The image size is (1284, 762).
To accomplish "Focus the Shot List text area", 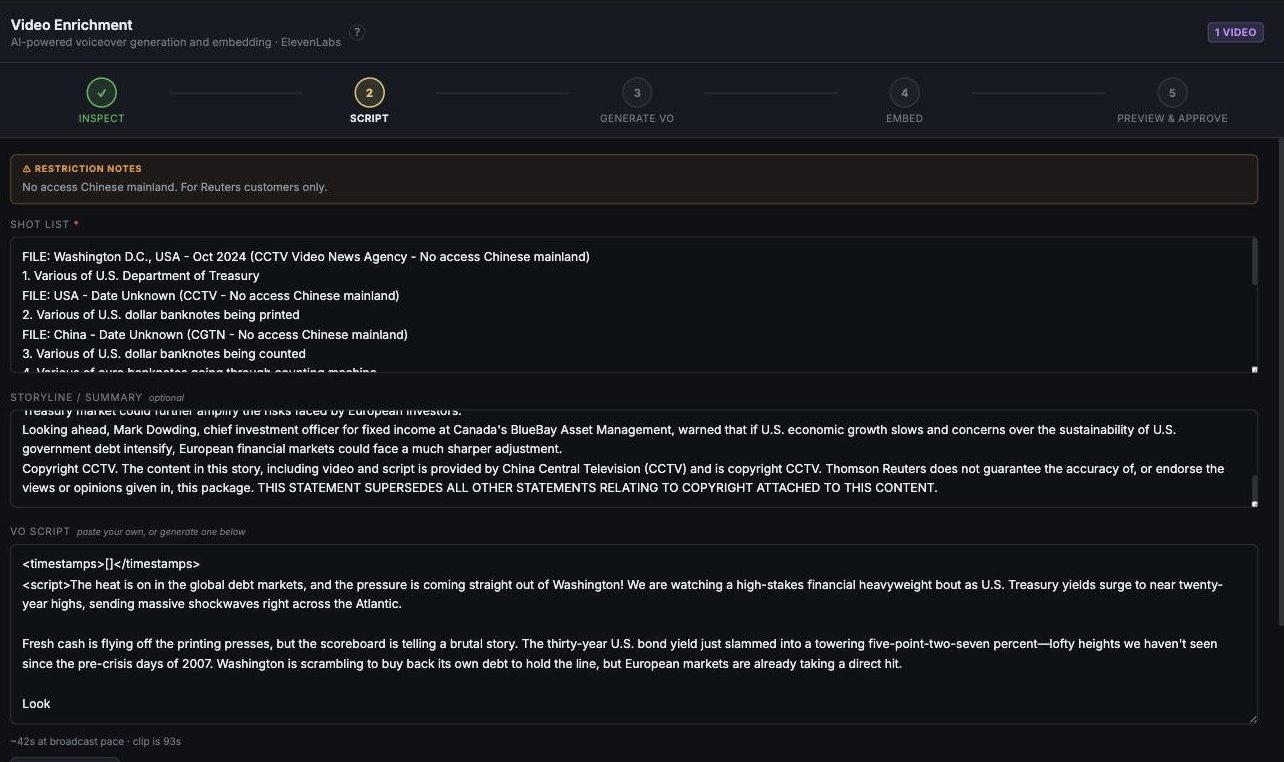I will coord(634,305).
